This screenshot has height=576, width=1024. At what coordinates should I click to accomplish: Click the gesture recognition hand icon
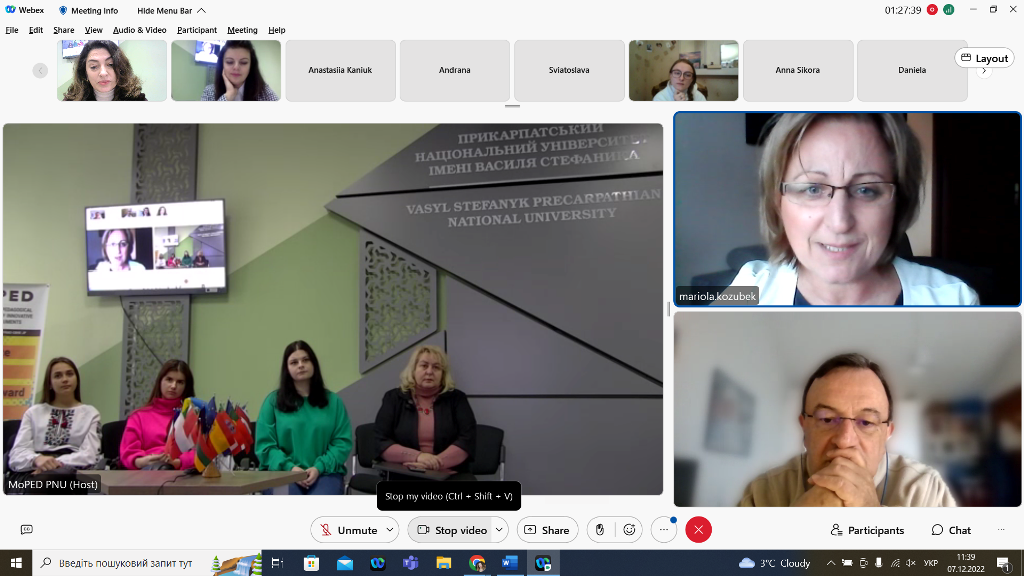[600, 530]
